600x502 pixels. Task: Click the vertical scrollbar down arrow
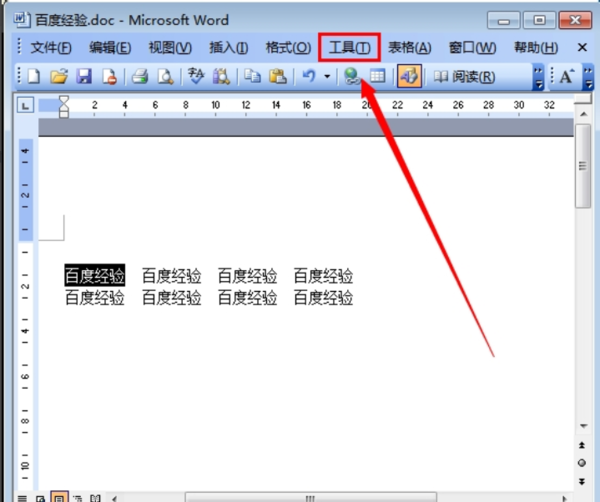tap(584, 426)
